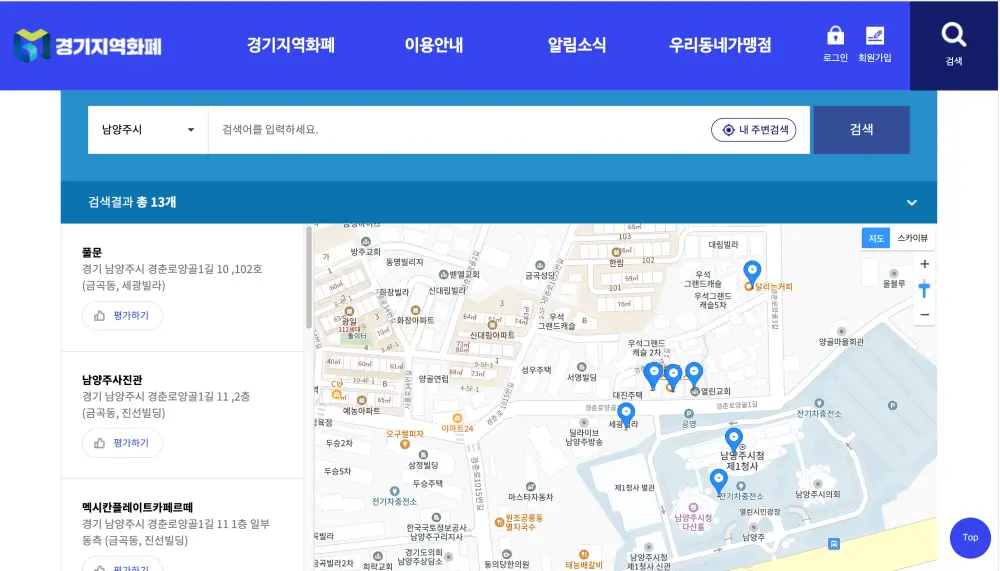The image size is (1000, 571).
Task: Collapse the 검색결과 panel with chevron
Action: pos(911,202)
